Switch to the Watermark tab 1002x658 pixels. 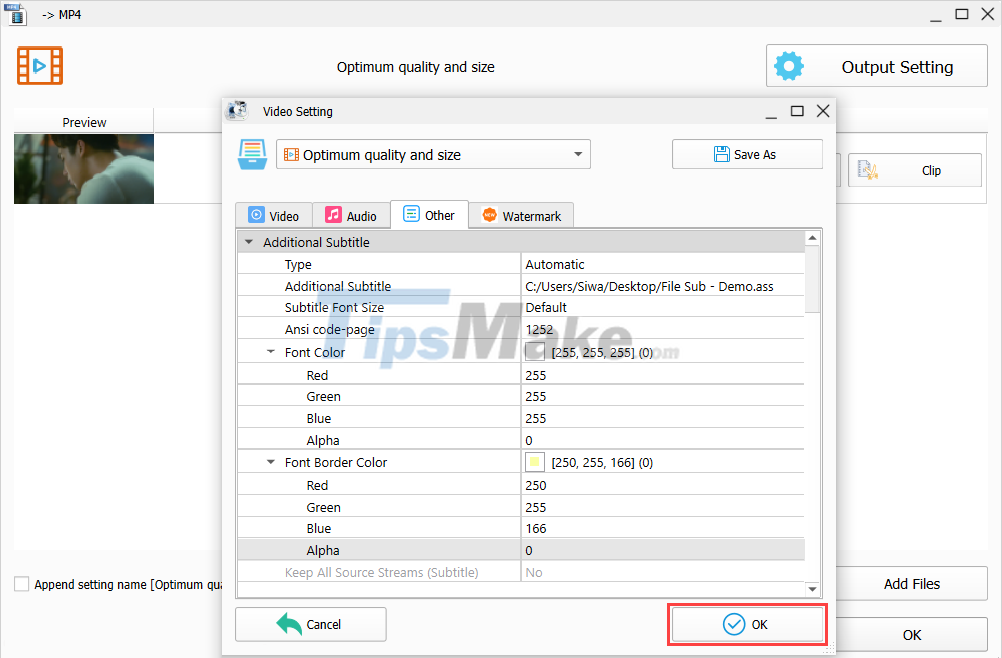[520, 214]
